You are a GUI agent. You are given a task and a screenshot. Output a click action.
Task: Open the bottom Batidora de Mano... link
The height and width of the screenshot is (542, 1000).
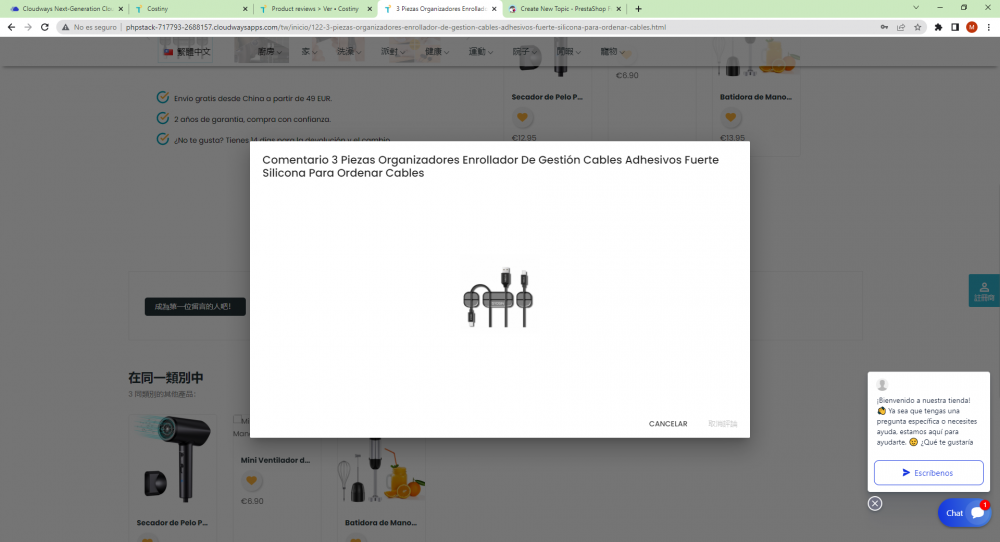click(x=381, y=523)
